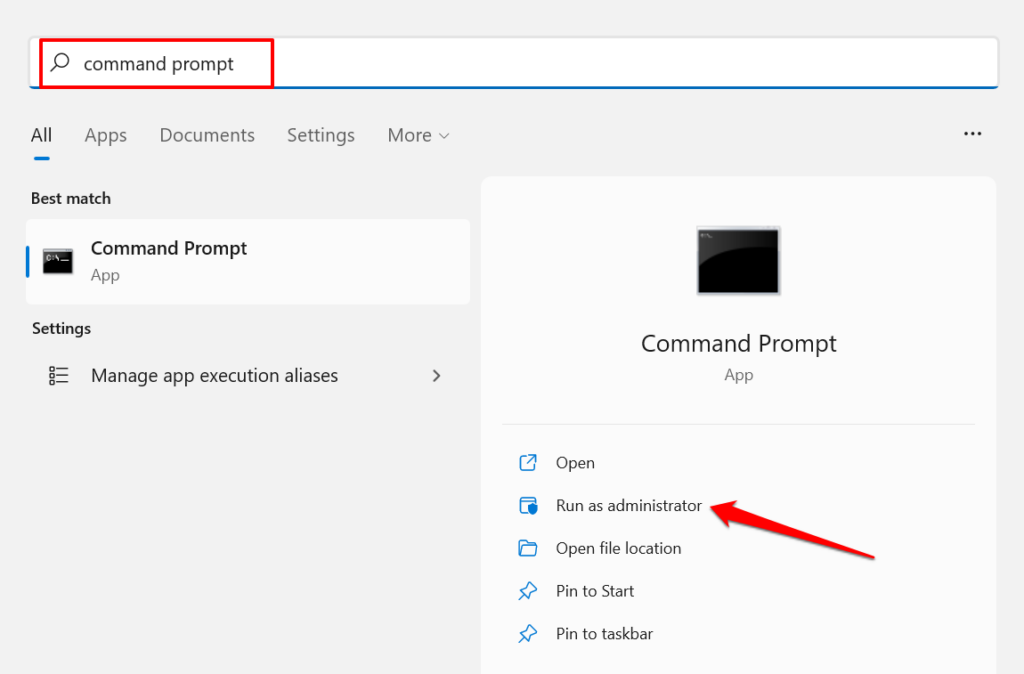This screenshot has height=674, width=1024.
Task: Choose Run as administrator
Action: [x=628, y=506]
